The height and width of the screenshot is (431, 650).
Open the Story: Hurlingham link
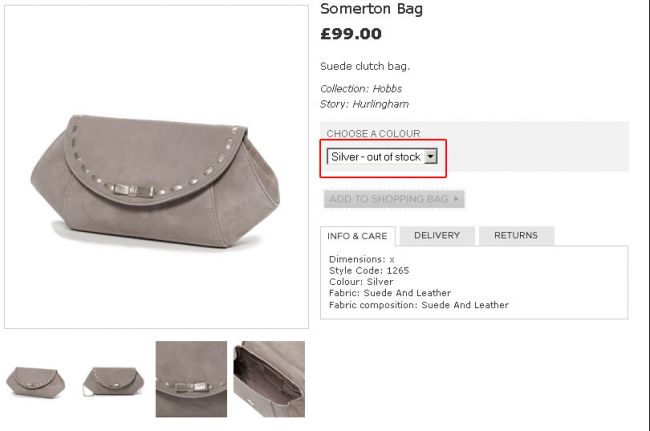(364, 104)
